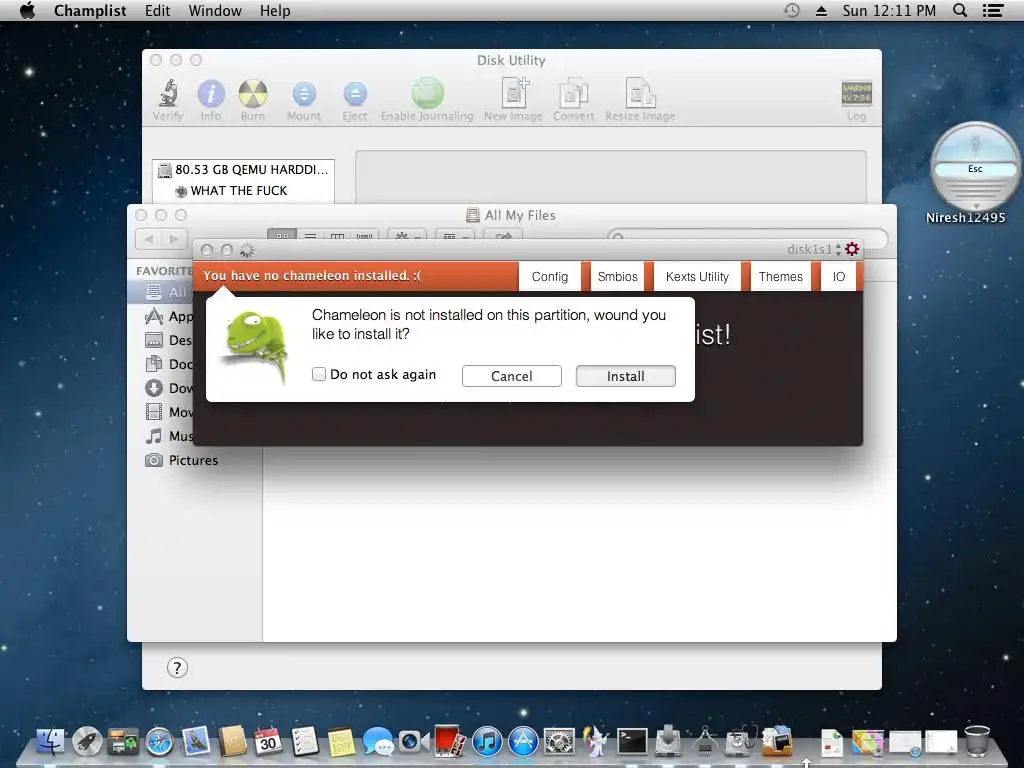Click Enable Journaling in Disk Utility toolbar
The image size is (1024, 768).
click(x=427, y=100)
